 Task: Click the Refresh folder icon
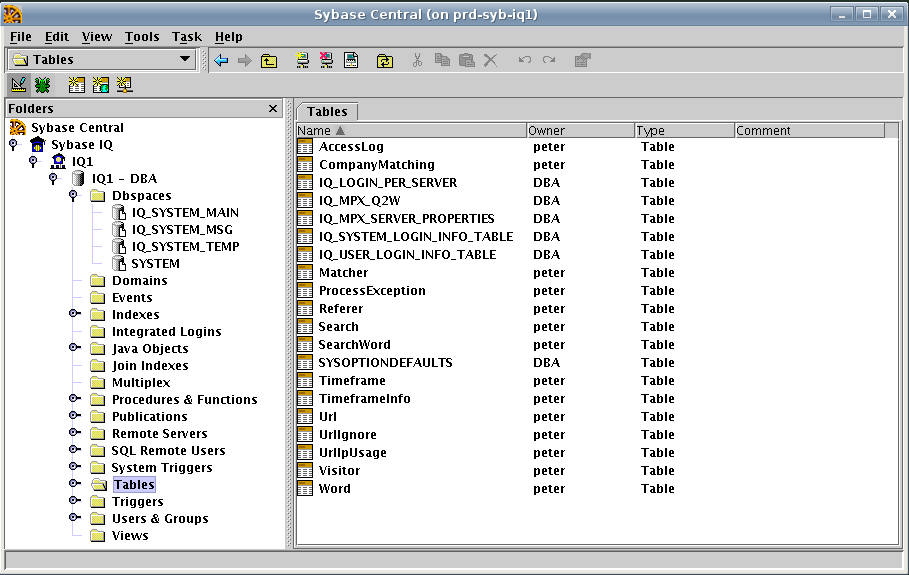tap(384, 60)
